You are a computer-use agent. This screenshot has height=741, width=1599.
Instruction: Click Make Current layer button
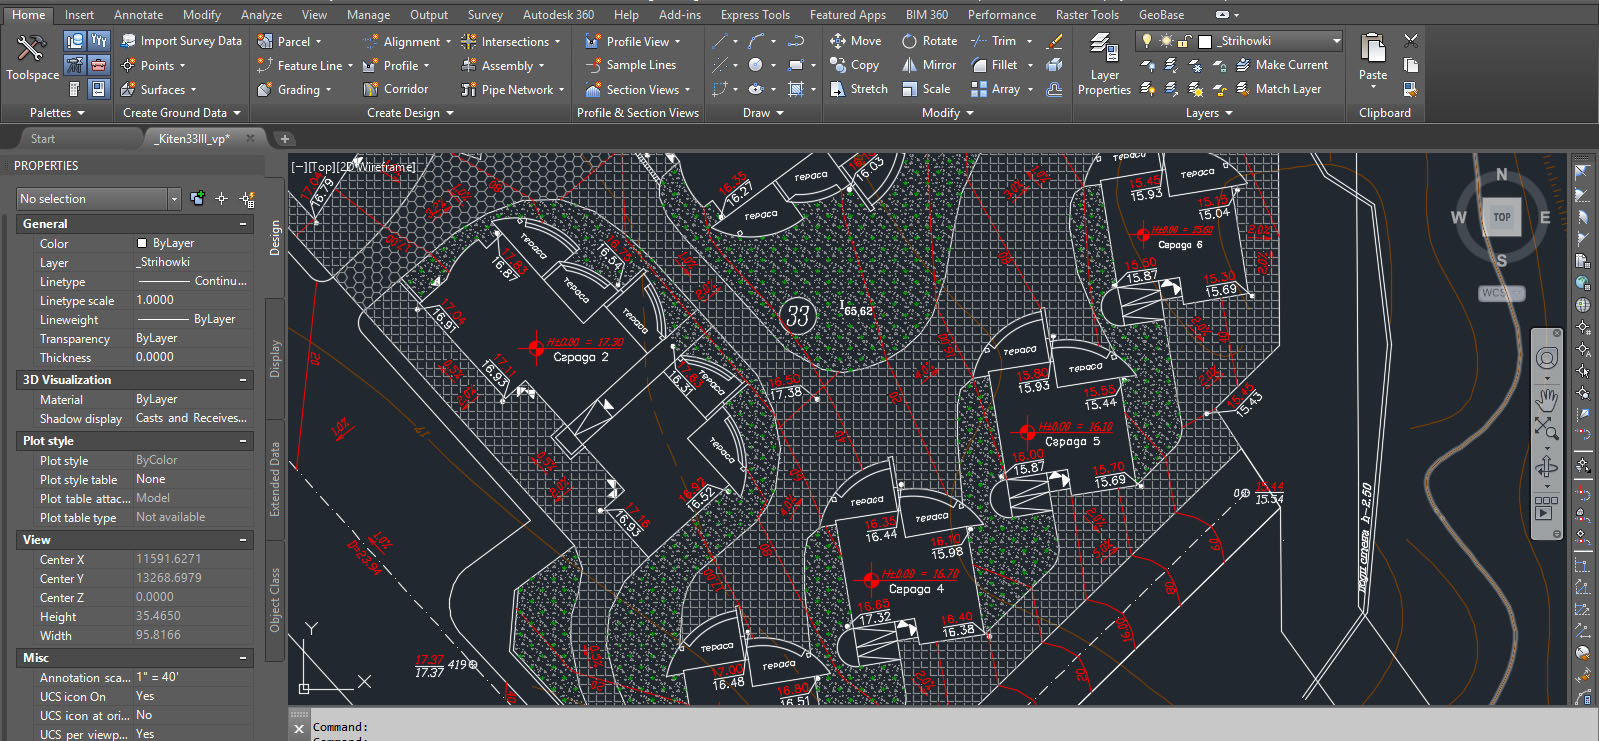coord(1282,65)
